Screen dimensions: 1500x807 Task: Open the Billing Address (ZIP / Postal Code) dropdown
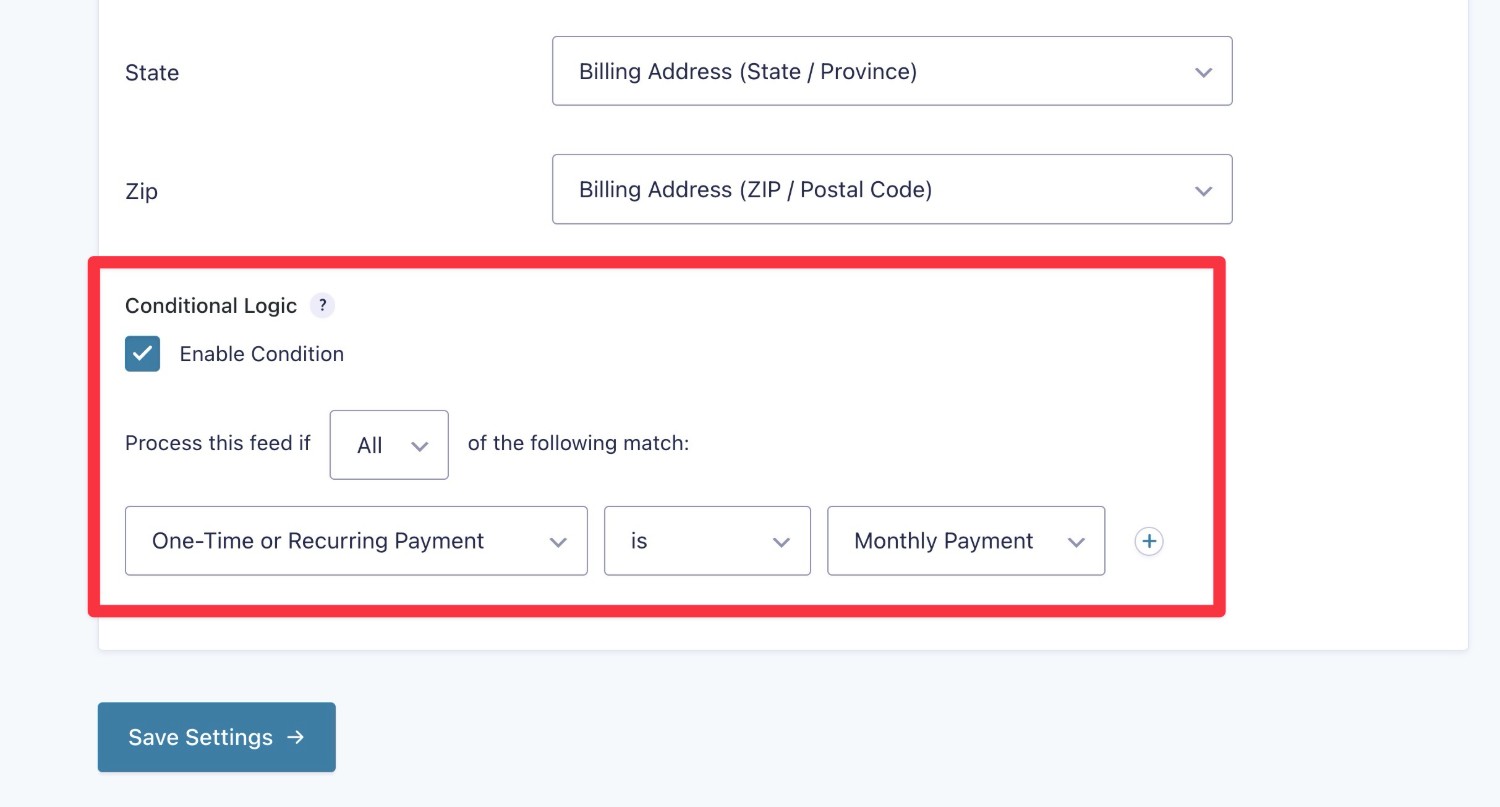click(892, 189)
